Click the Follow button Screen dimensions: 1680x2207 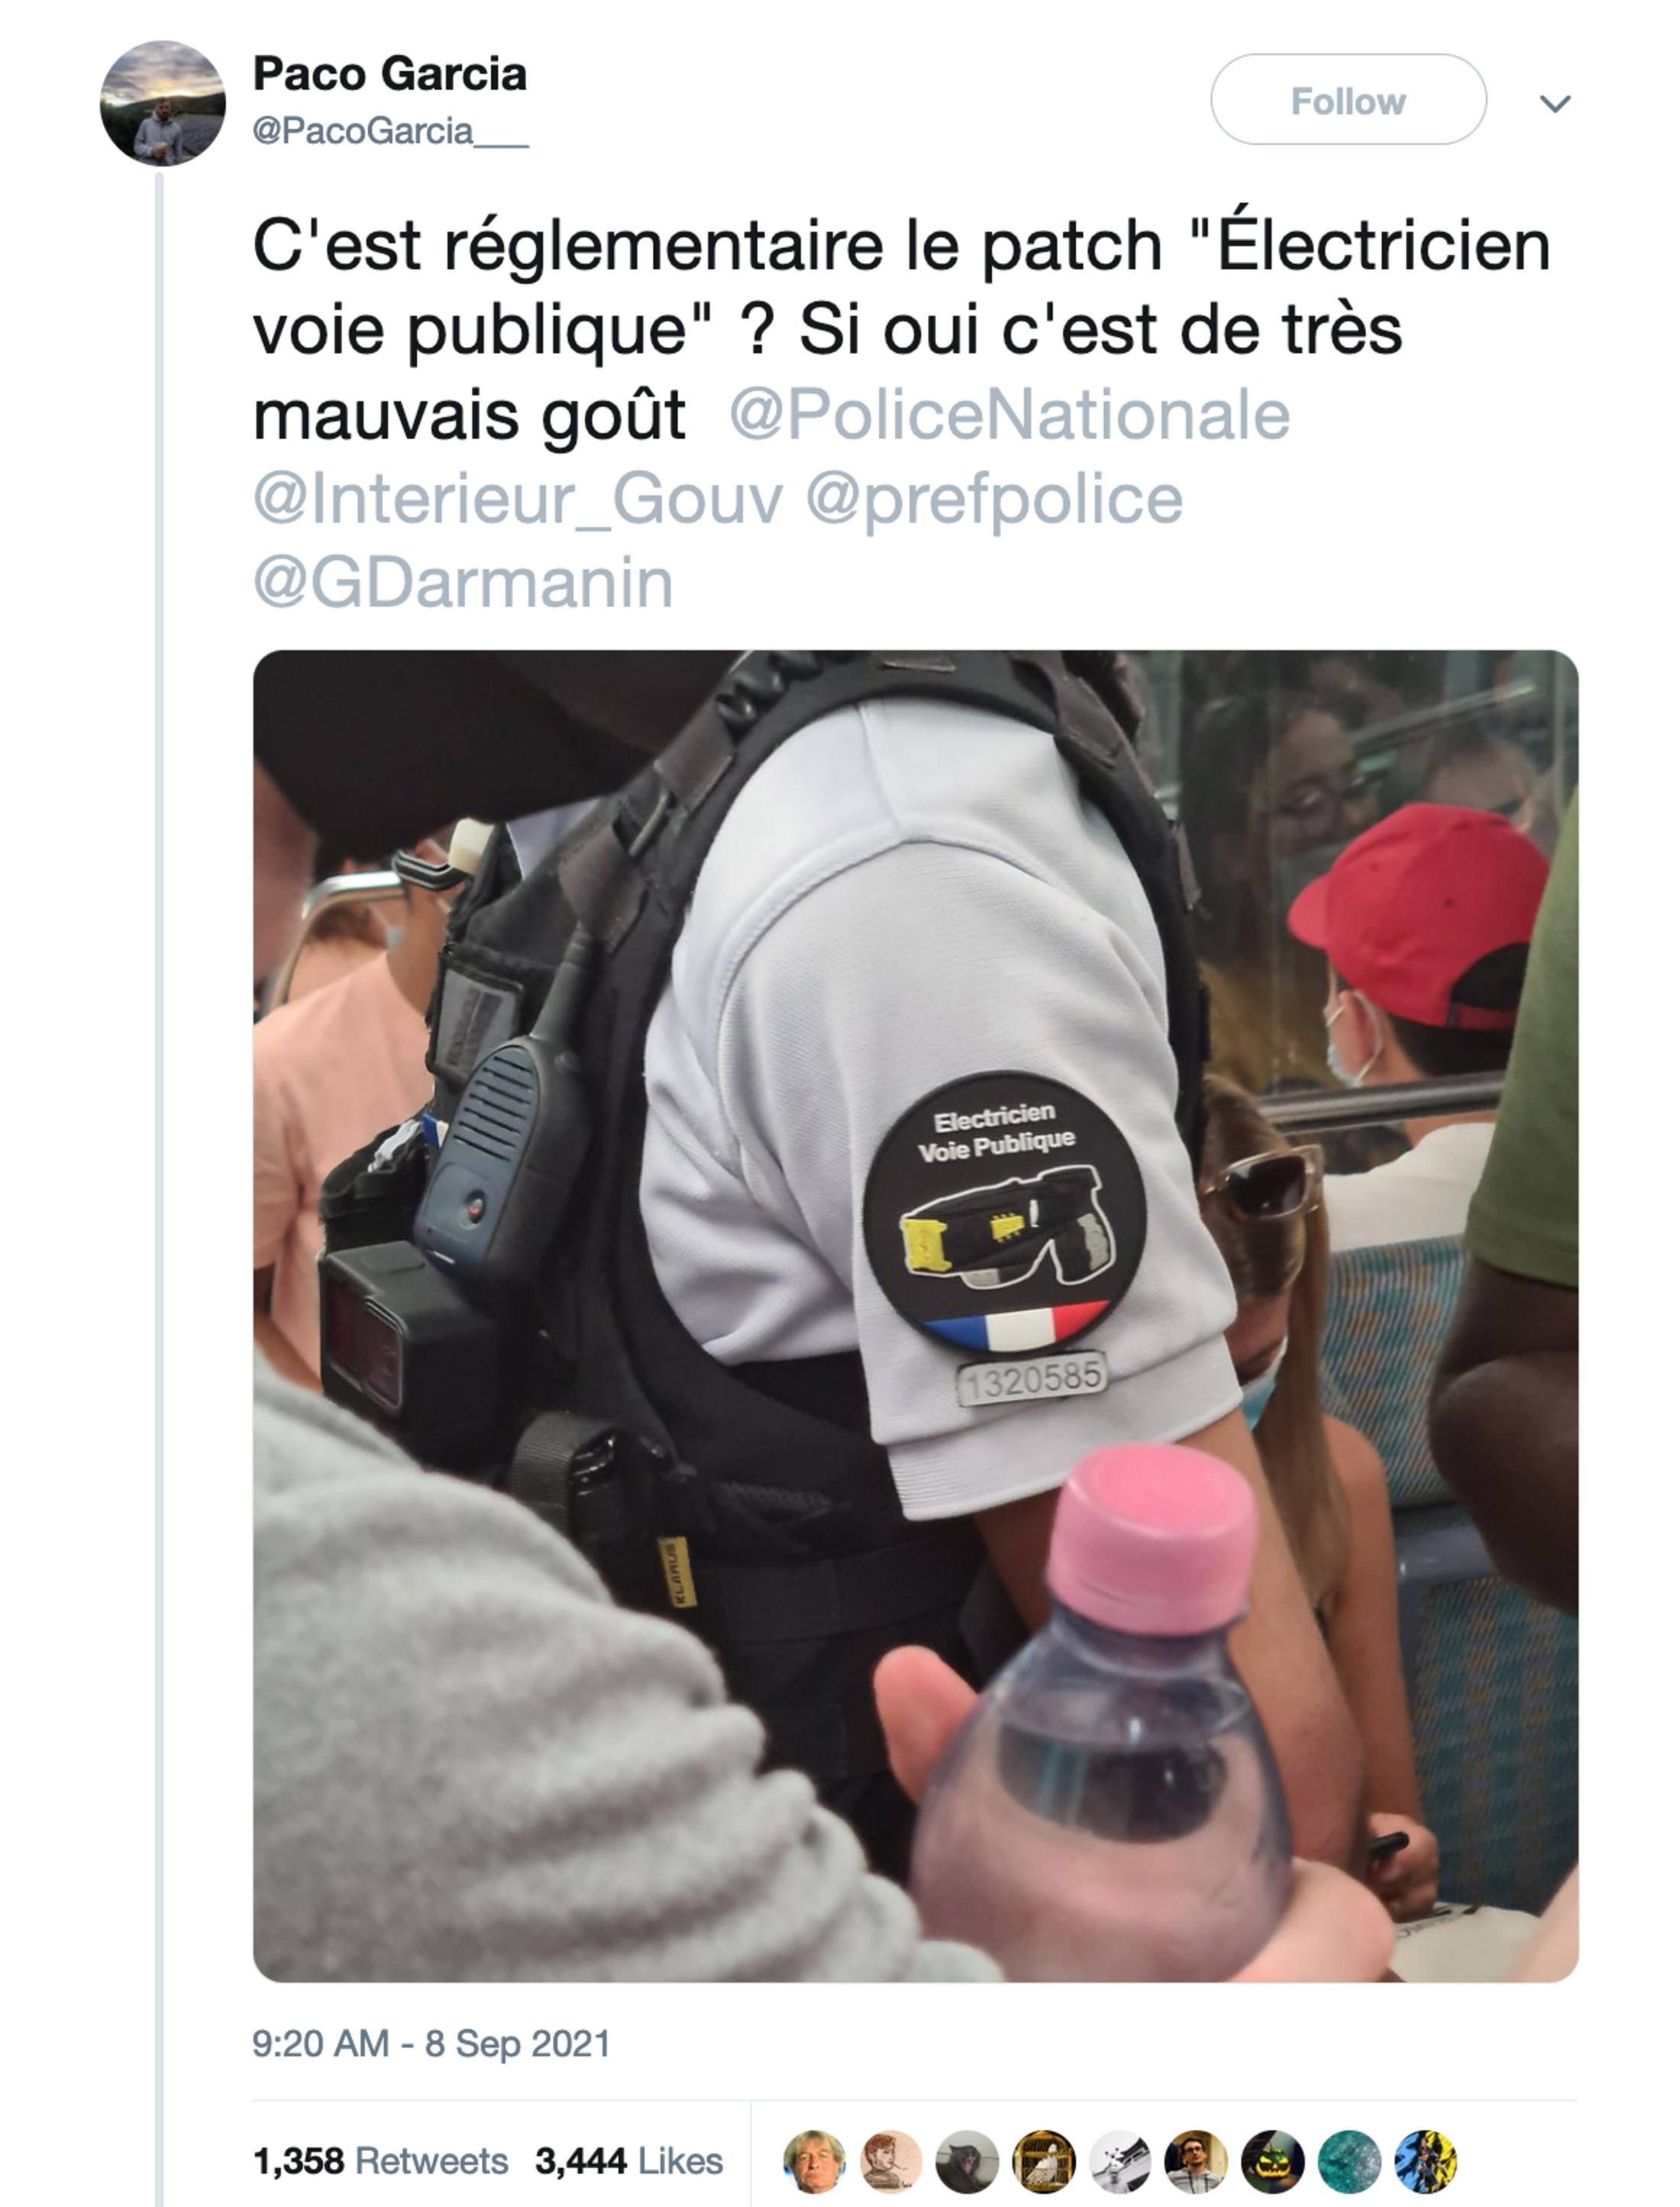[1348, 100]
